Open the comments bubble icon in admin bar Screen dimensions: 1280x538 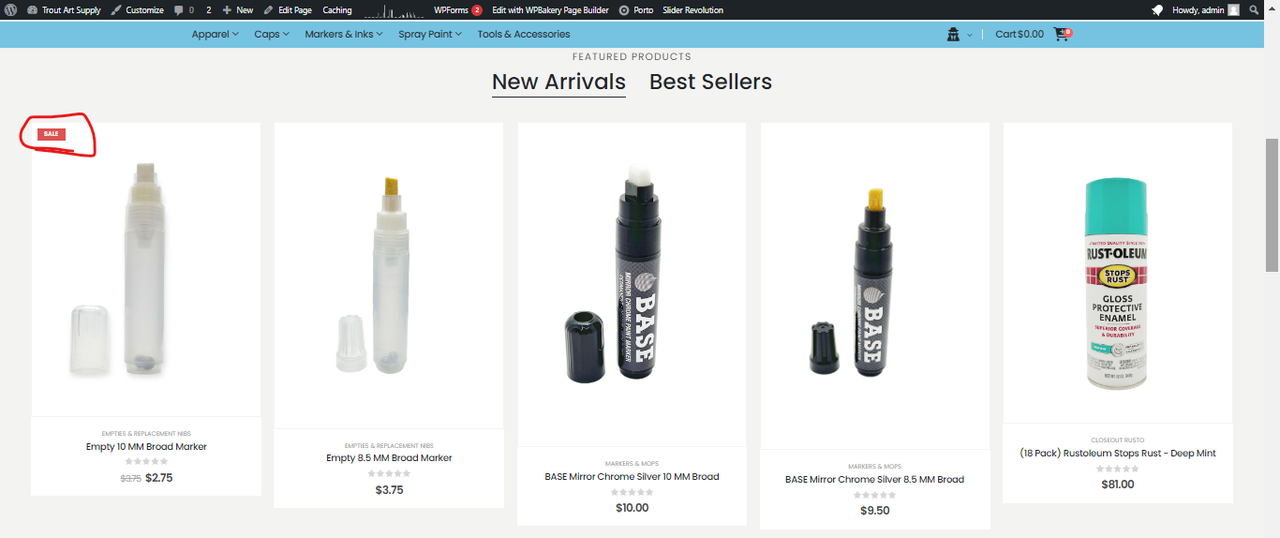(178, 10)
